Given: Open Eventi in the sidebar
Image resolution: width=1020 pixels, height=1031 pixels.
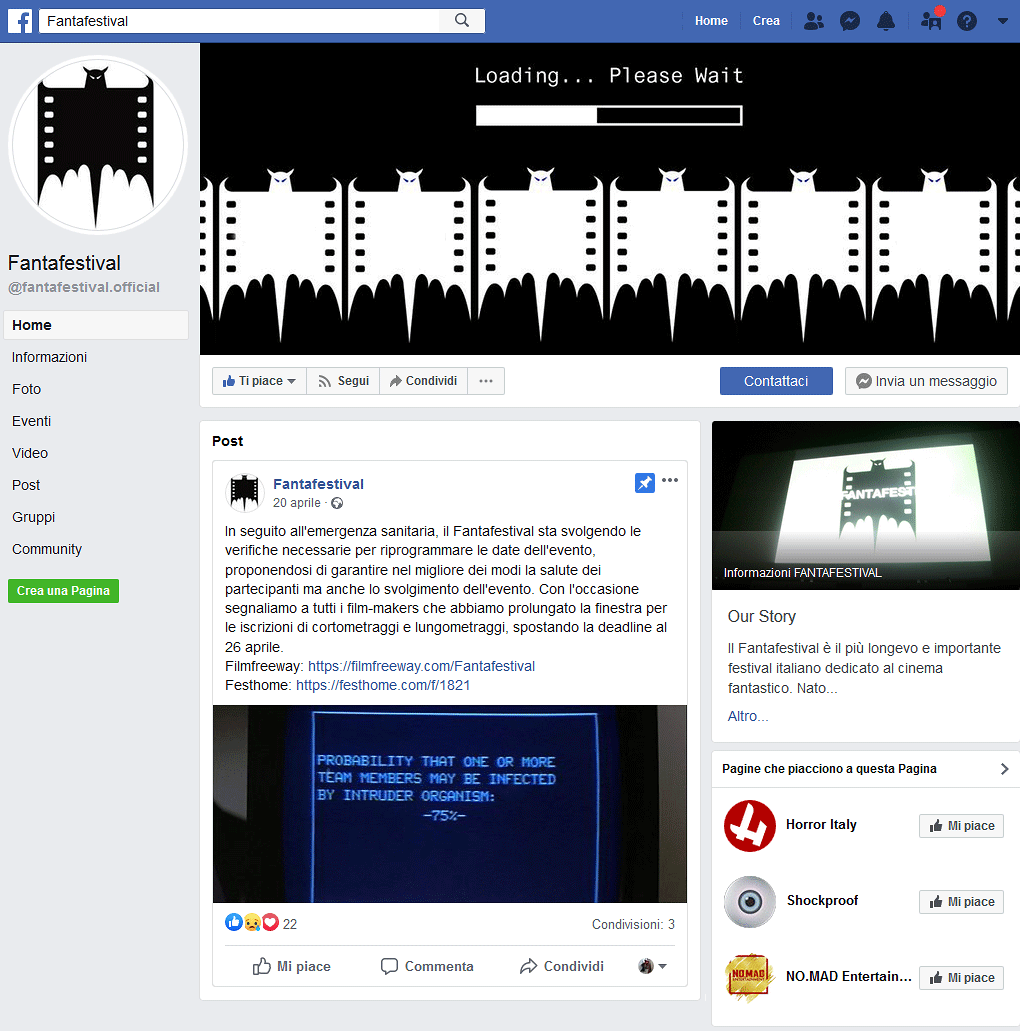Looking at the screenshot, I should pyautogui.click(x=32, y=421).
